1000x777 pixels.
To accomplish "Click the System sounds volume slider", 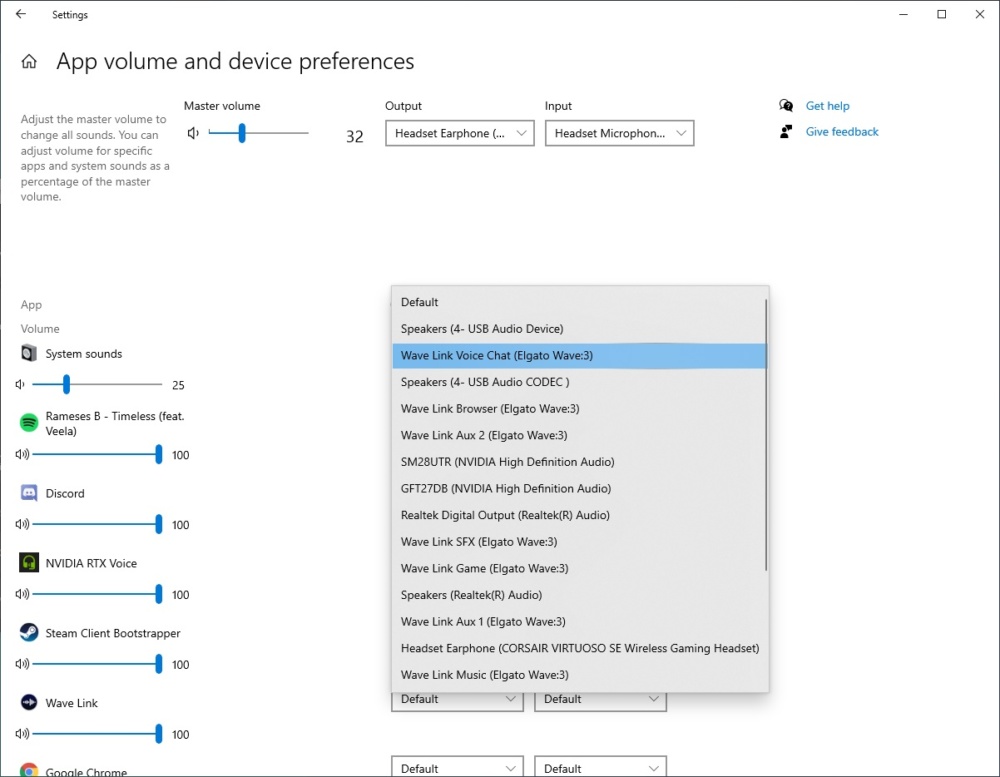I will click(x=97, y=384).
